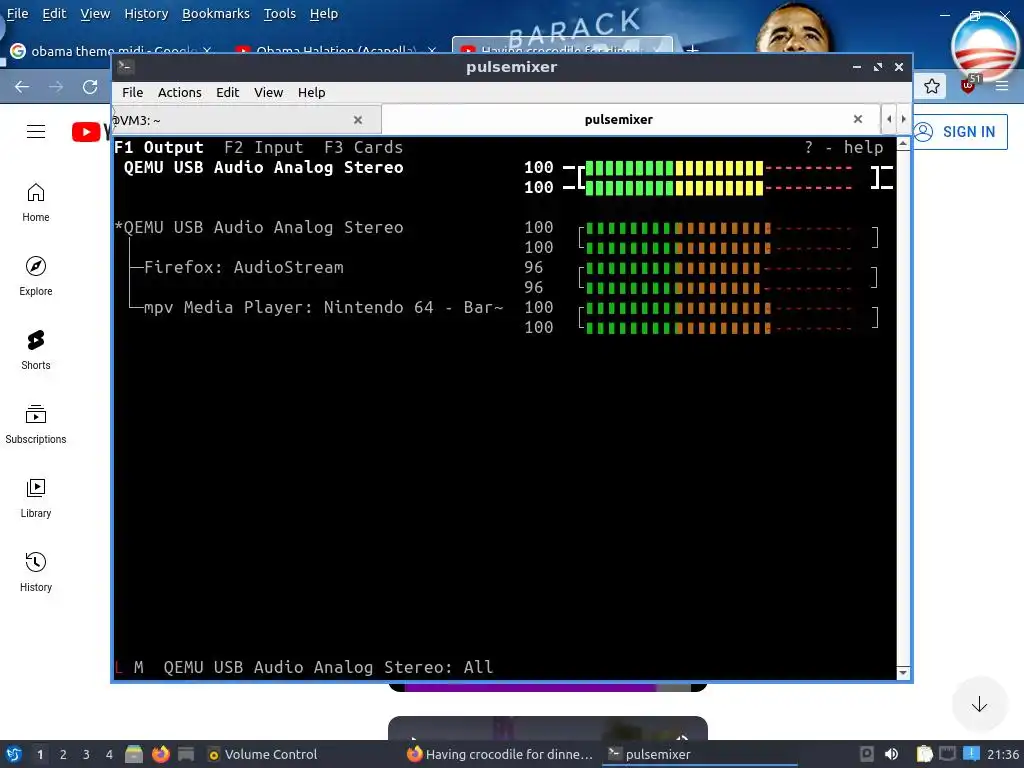Open the YouTube Library
The width and height of the screenshot is (1024, 768).
point(35,498)
